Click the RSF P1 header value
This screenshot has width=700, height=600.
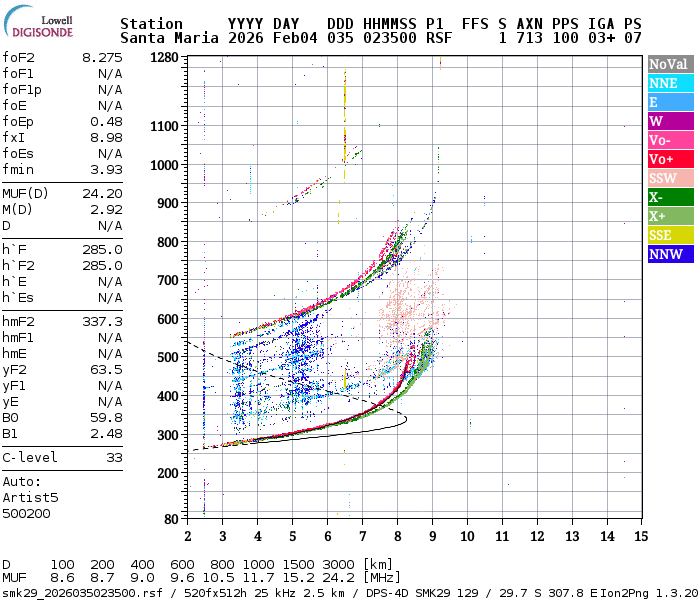(x=439, y=38)
